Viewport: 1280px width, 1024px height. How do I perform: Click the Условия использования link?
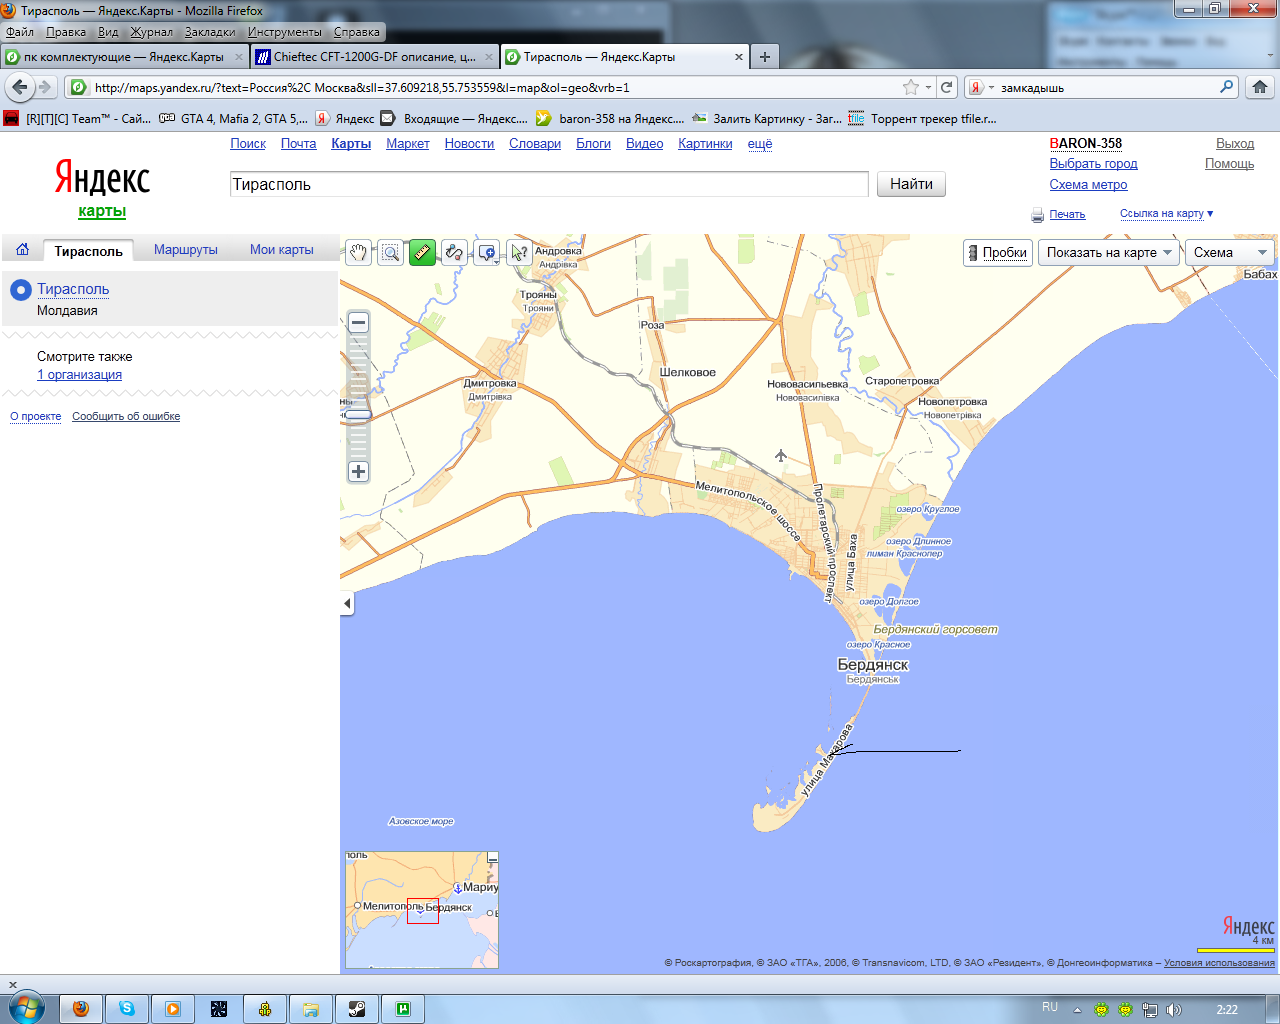pyautogui.click(x=1219, y=963)
